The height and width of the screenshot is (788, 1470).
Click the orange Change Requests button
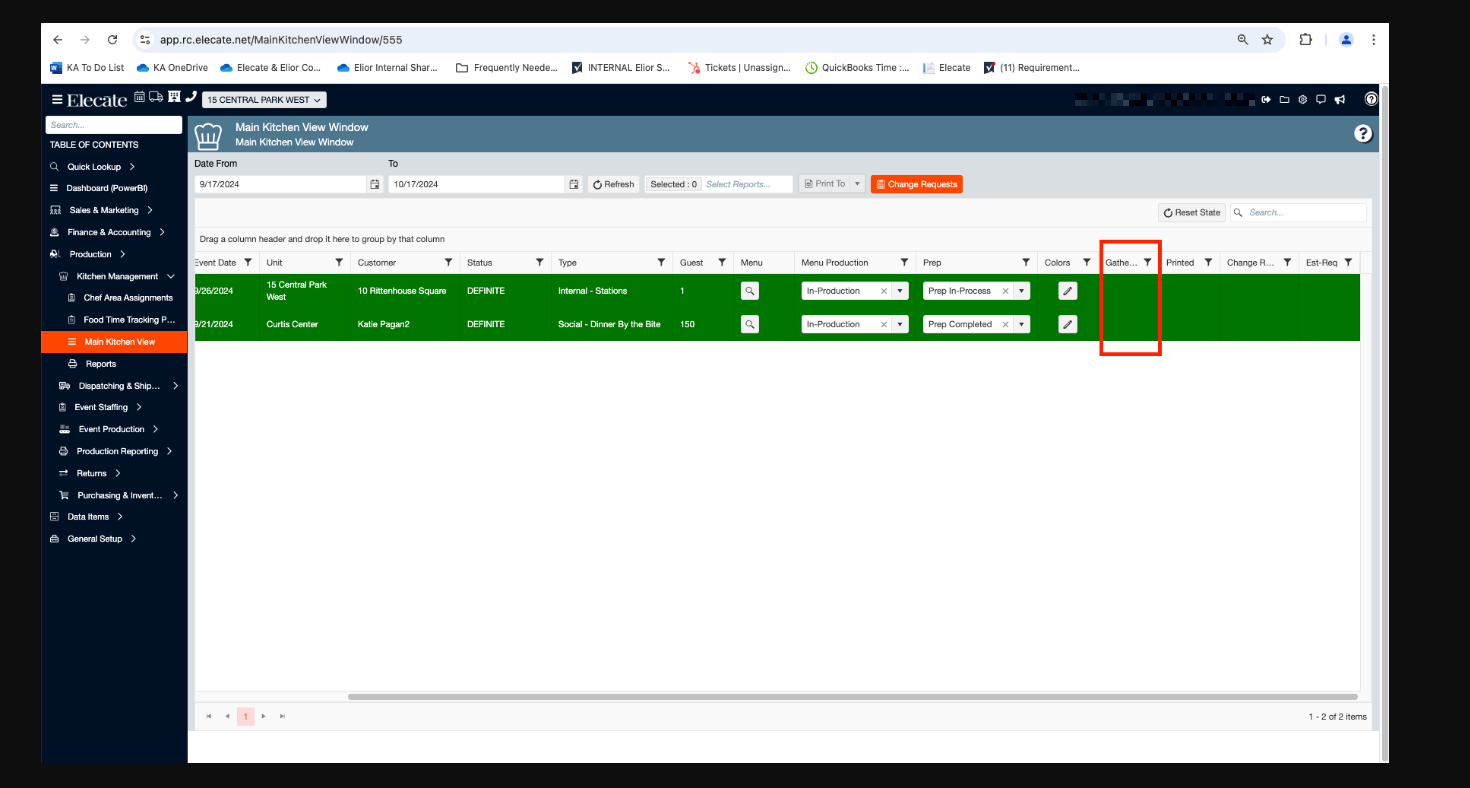(x=916, y=184)
